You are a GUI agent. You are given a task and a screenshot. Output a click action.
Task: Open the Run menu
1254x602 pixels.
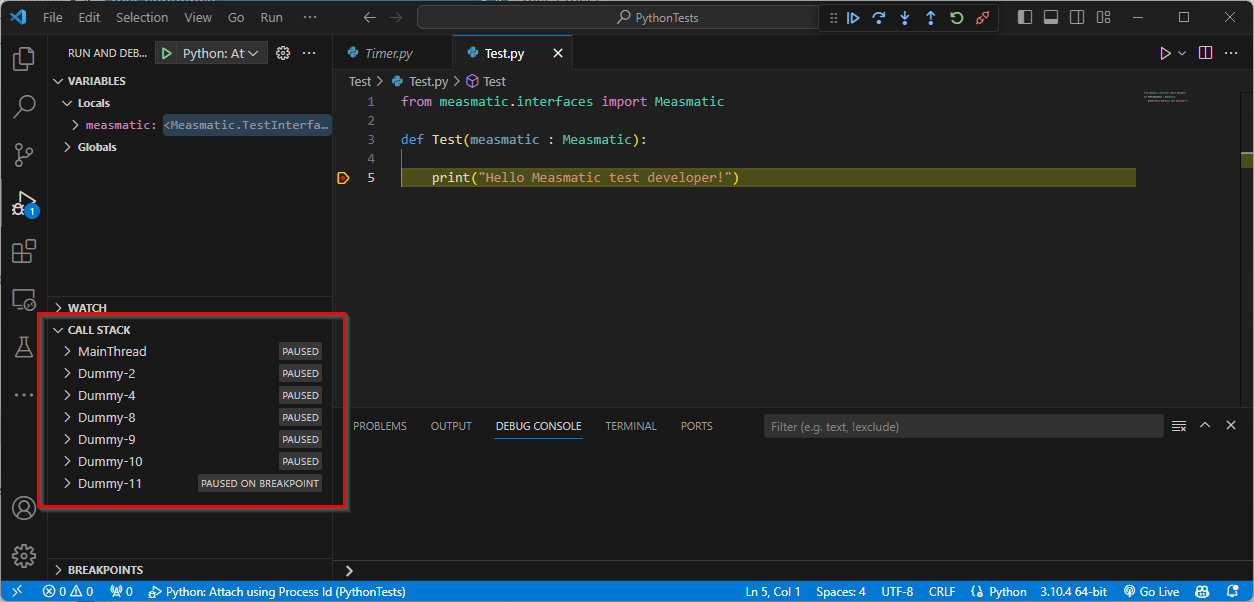click(271, 18)
